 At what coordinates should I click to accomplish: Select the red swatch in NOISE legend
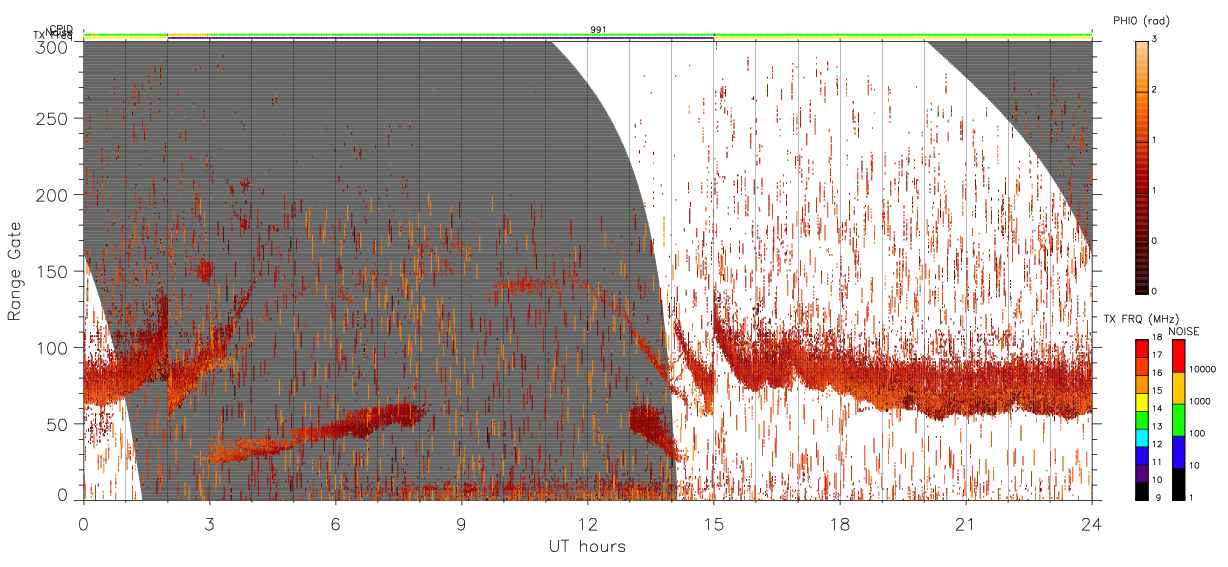1179,356
